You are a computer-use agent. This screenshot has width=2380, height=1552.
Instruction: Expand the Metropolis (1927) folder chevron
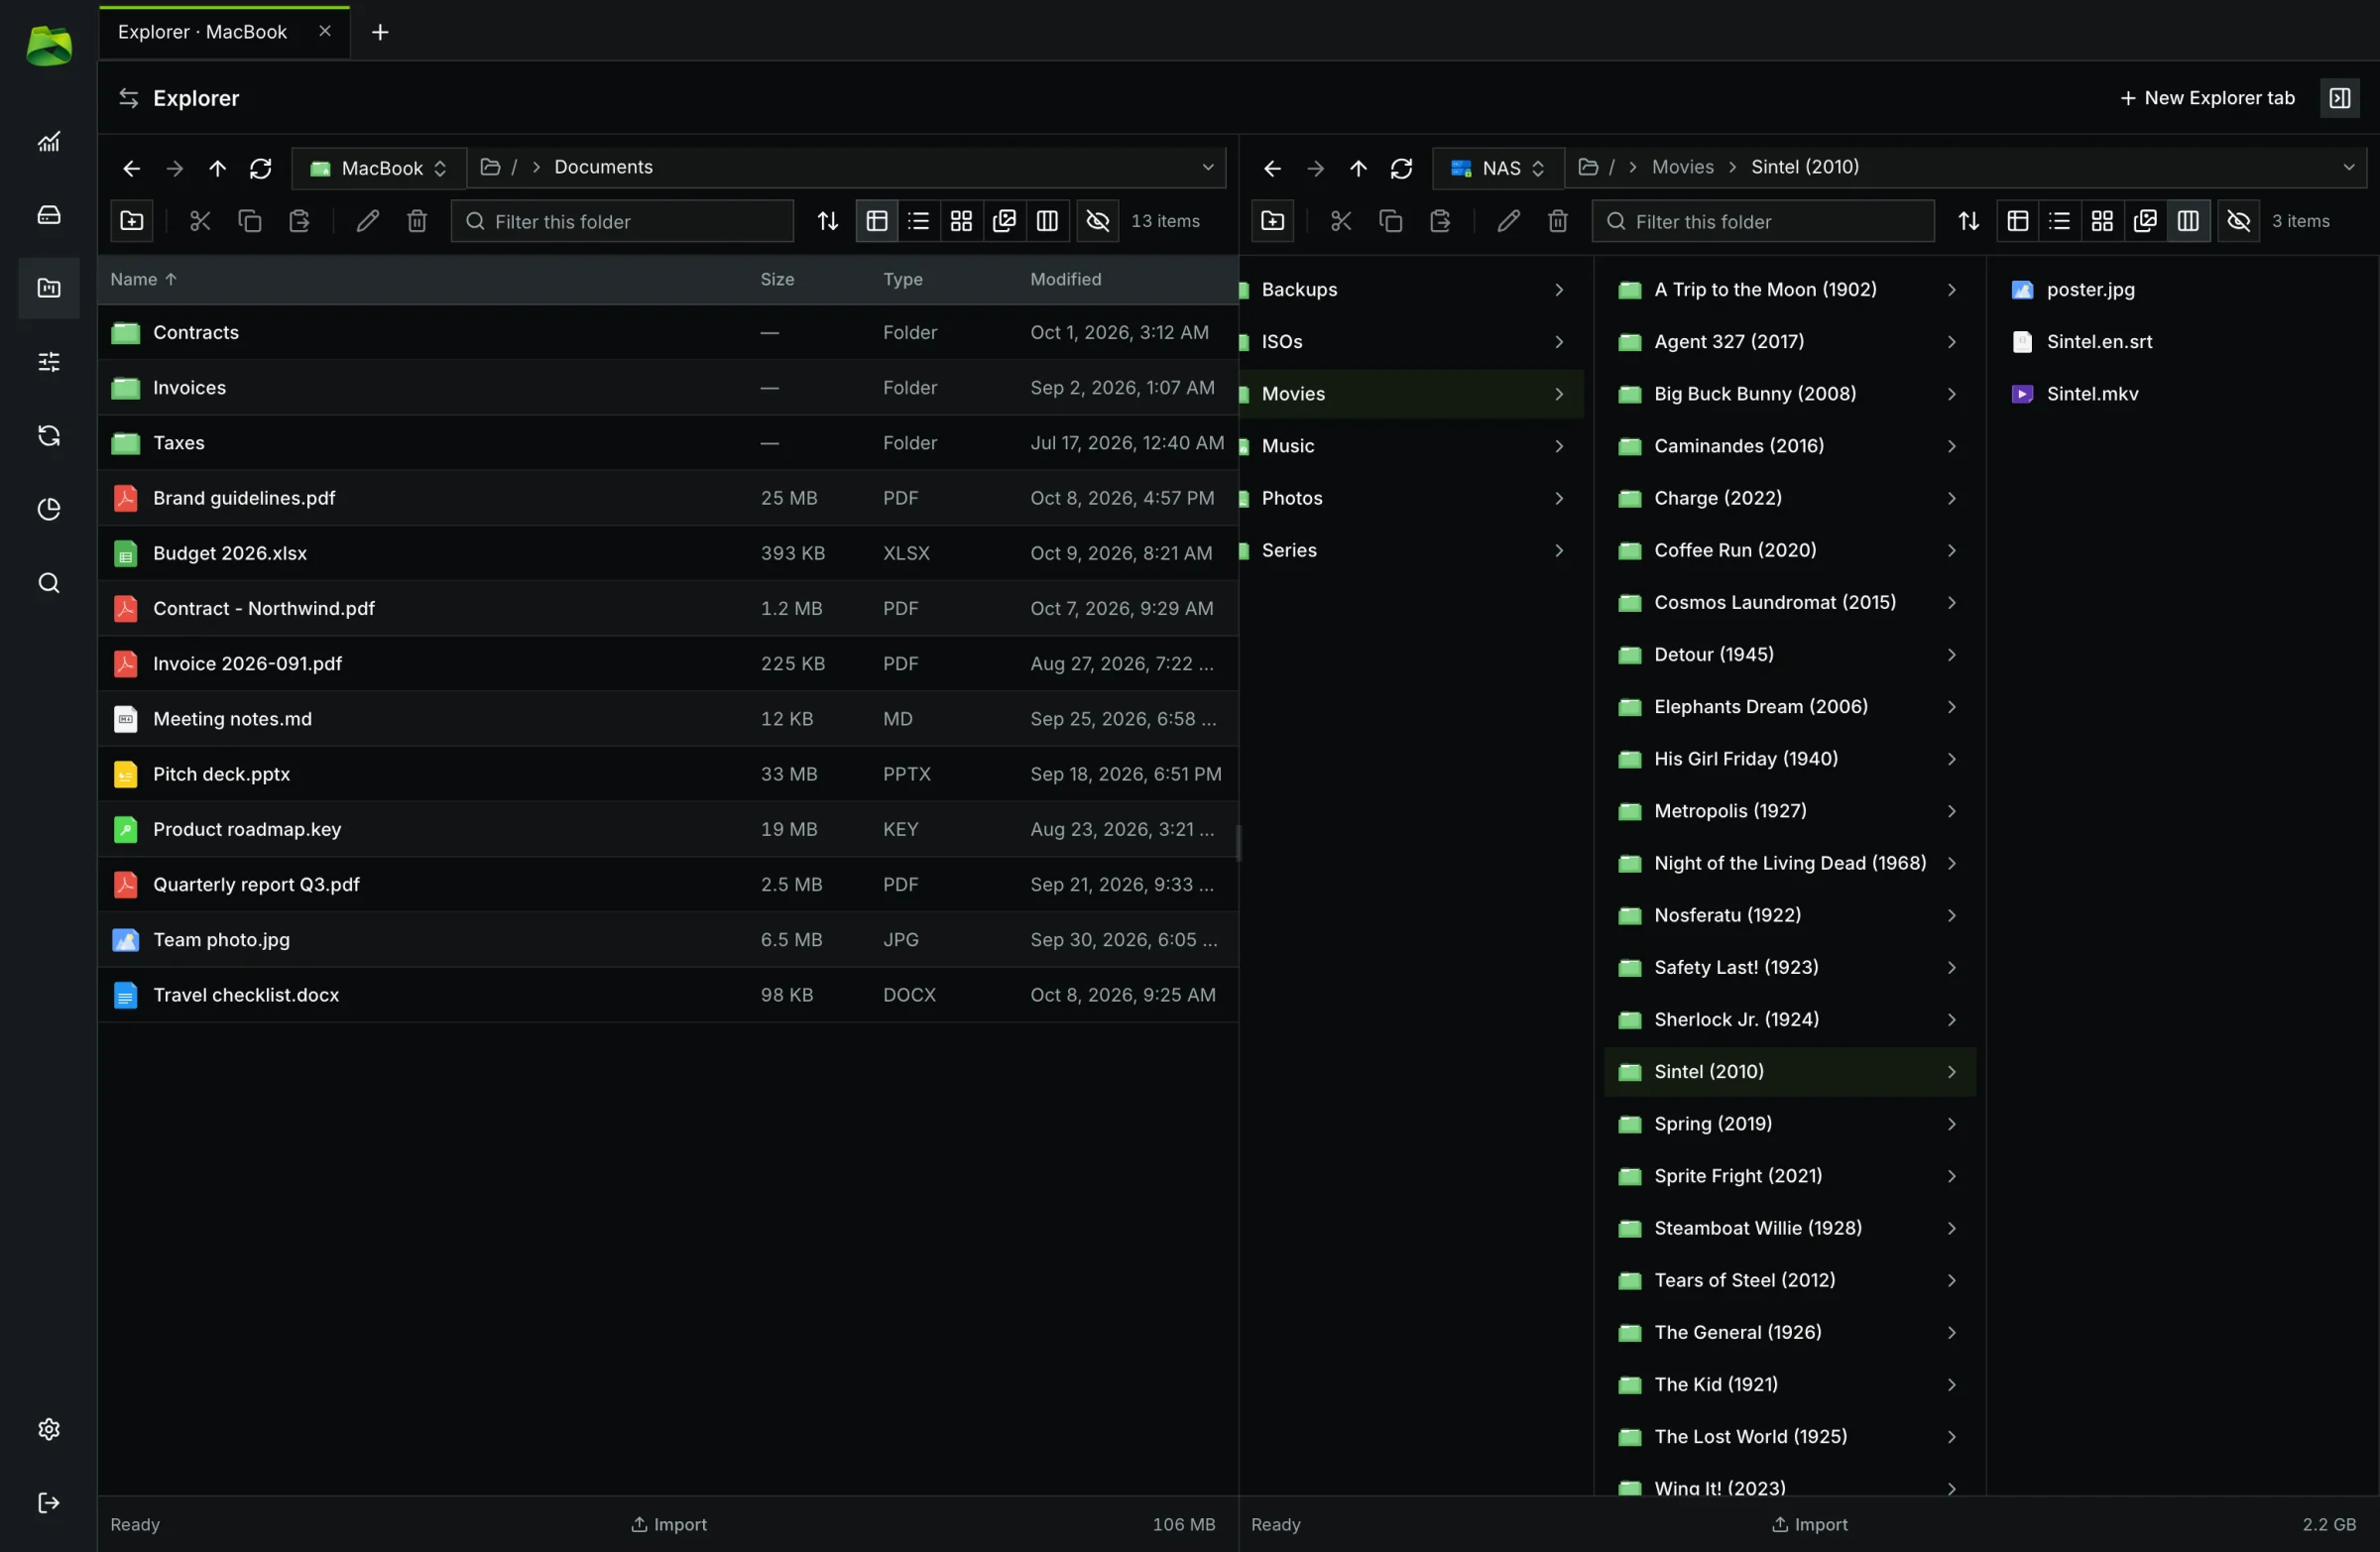point(1952,811)
